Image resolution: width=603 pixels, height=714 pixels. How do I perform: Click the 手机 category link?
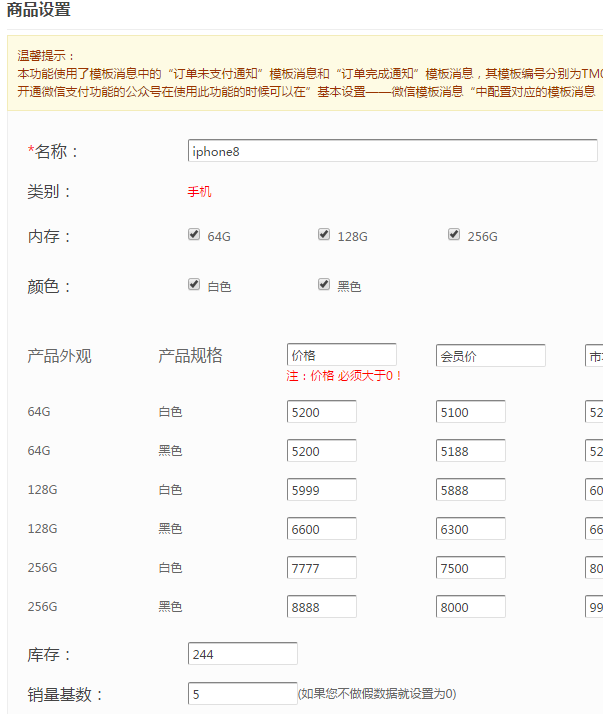point(199,192)
